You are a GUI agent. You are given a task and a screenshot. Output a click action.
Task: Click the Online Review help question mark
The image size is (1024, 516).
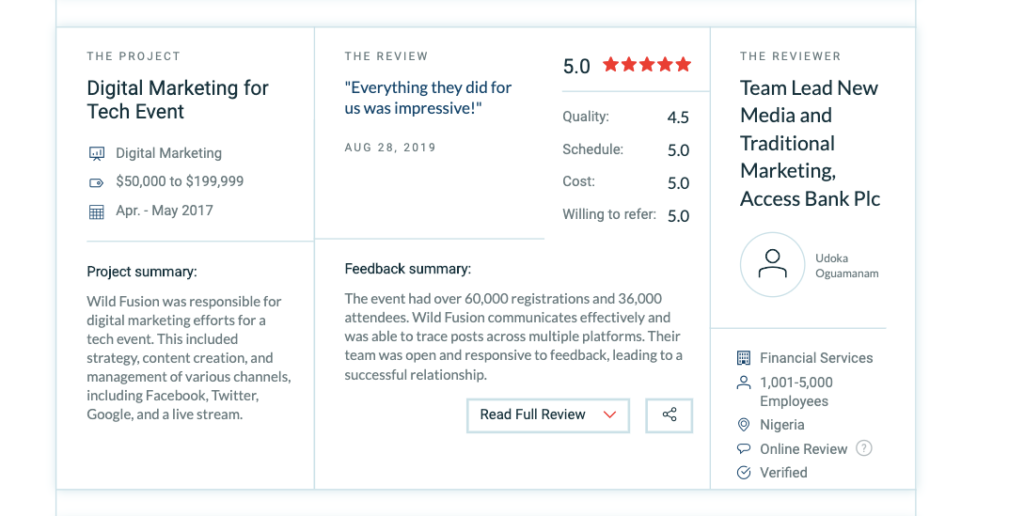click(864, 448)
